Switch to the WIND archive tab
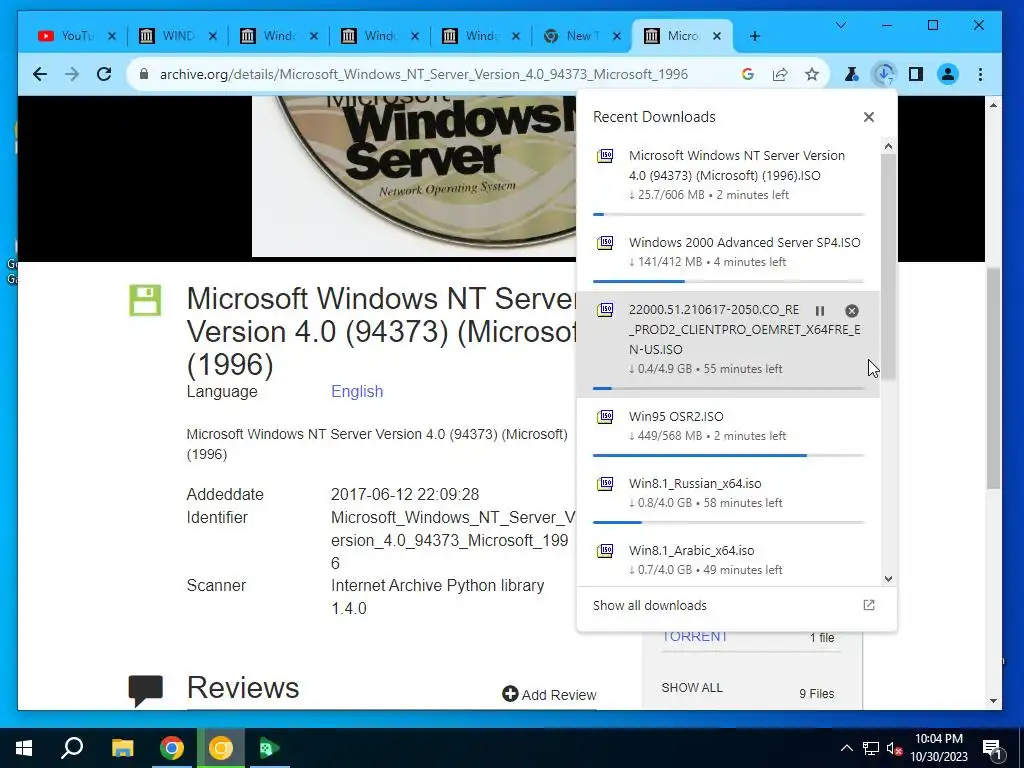1024x768 pixels. (x=177, y=36)
